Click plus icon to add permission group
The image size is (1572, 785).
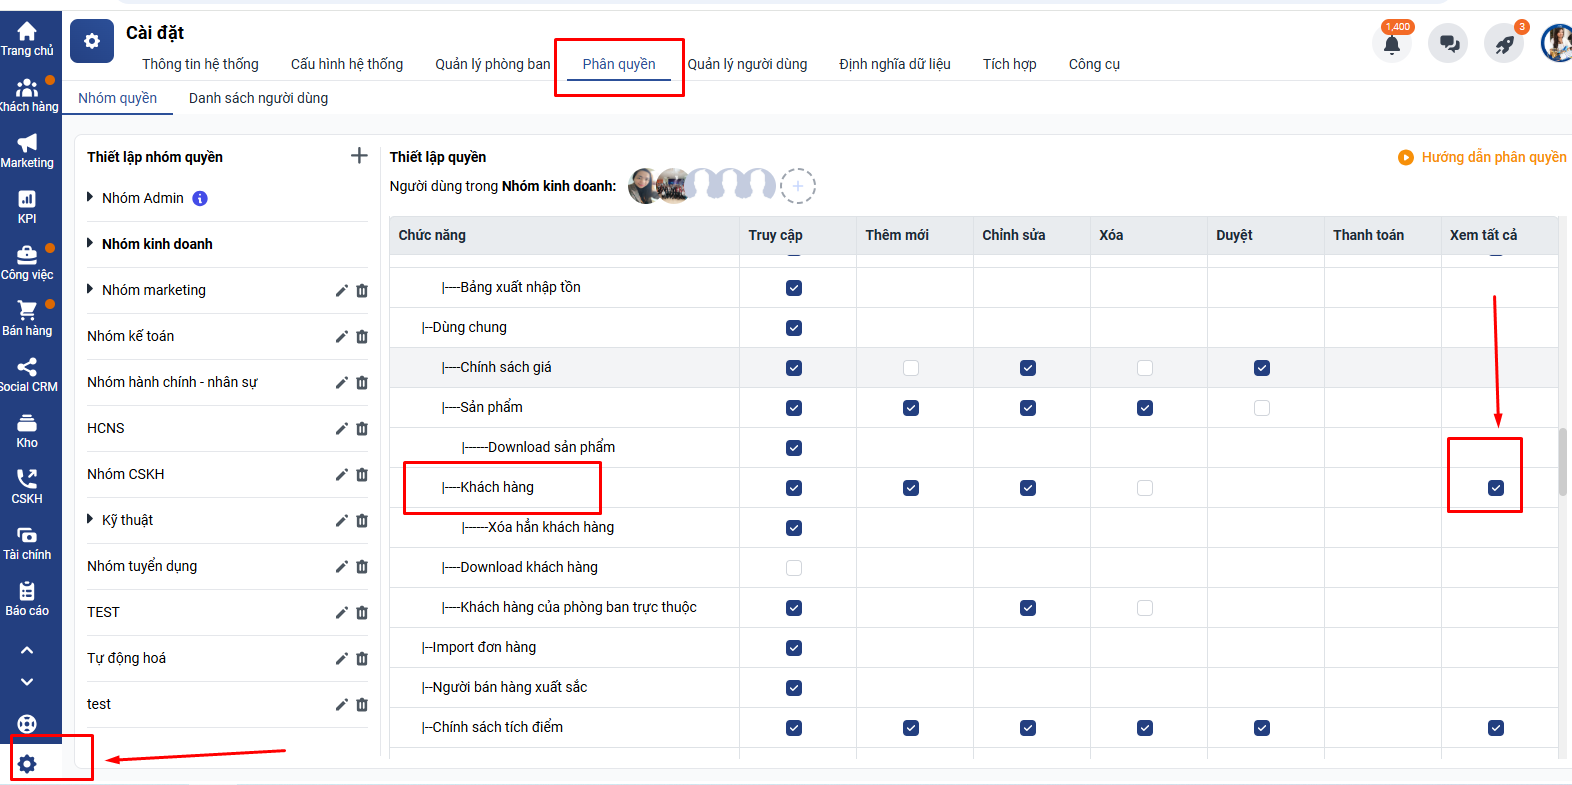tap(359, 156)
